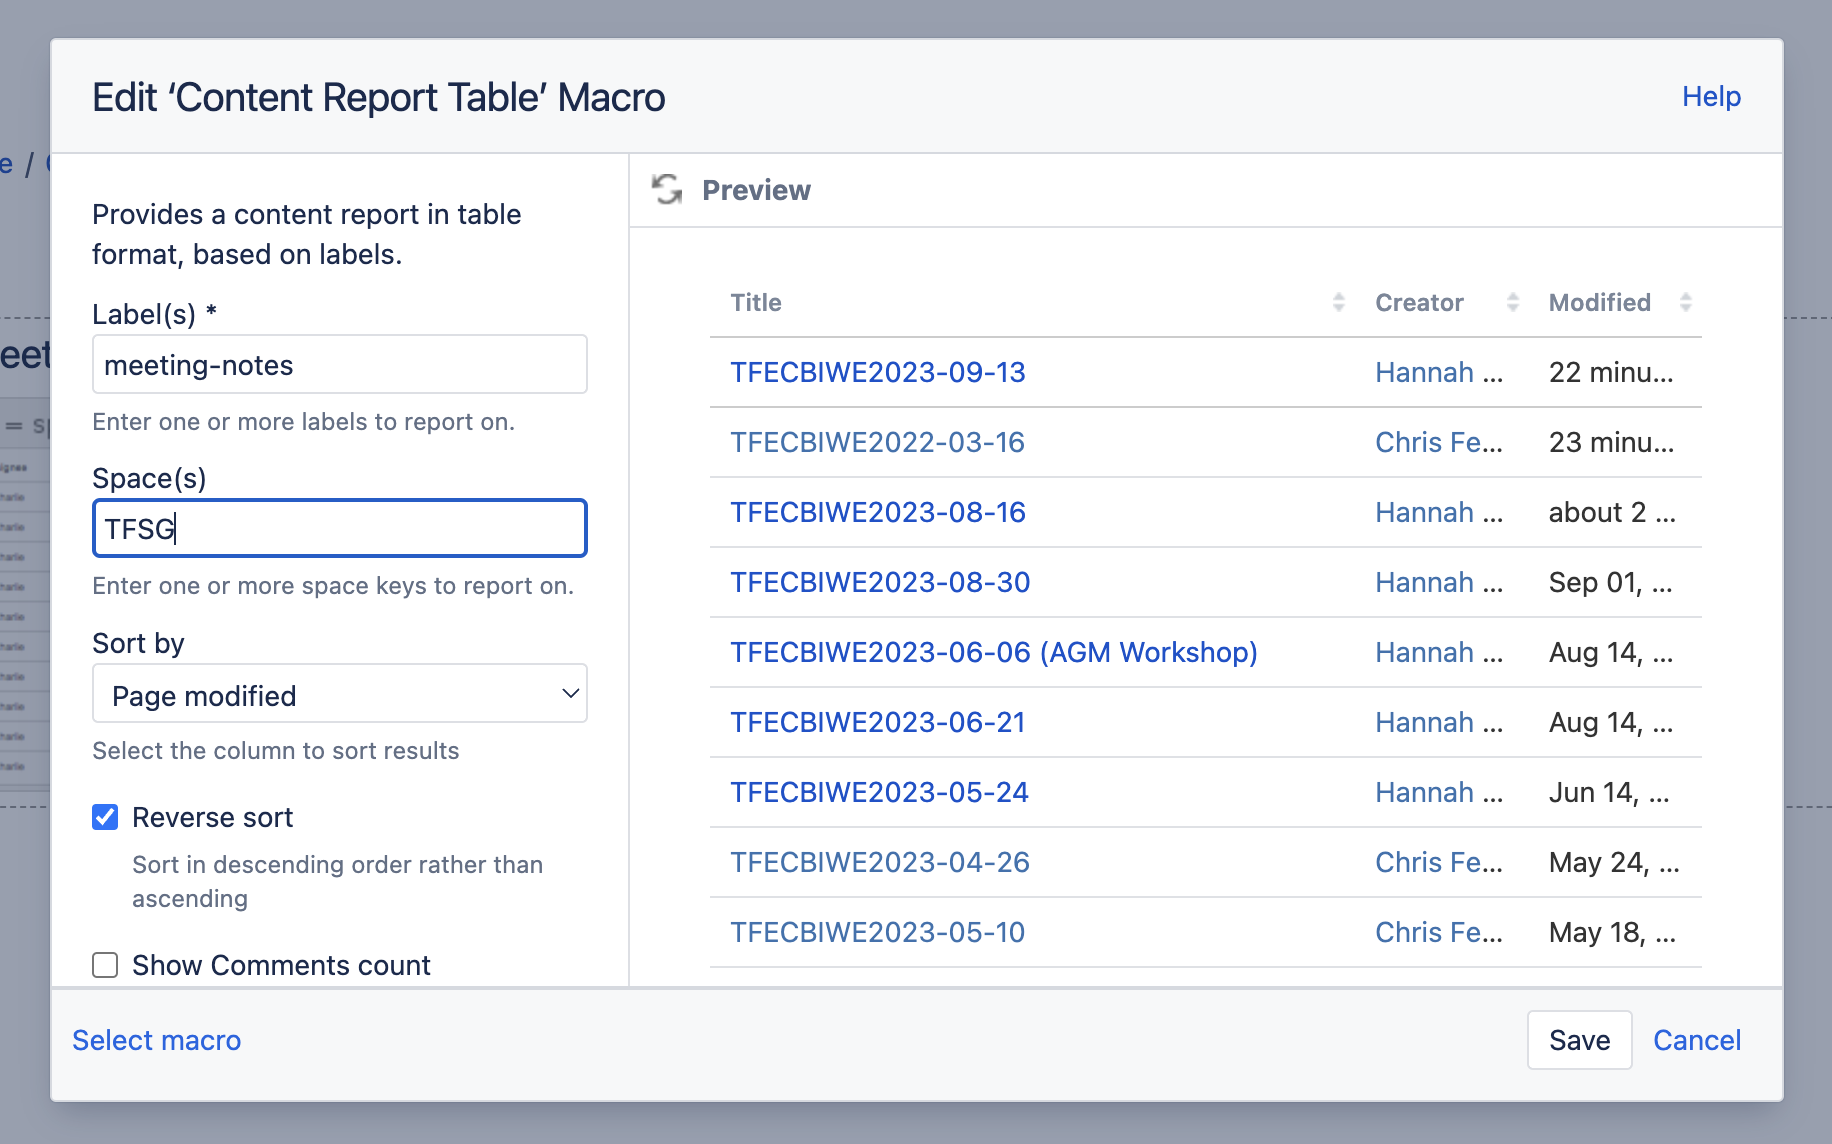Click the Title column header text
Image resolution: width=1832 pixels, height=1144 pixels.
[756, 302]
